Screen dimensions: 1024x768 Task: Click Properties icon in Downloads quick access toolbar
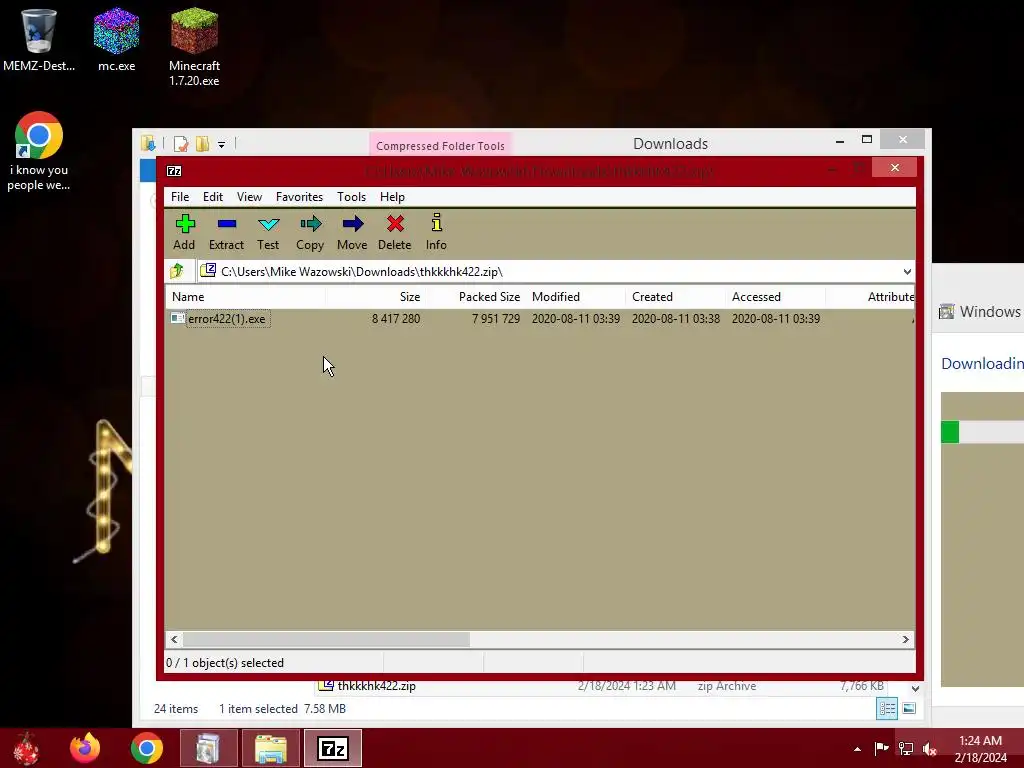(181, 144)
